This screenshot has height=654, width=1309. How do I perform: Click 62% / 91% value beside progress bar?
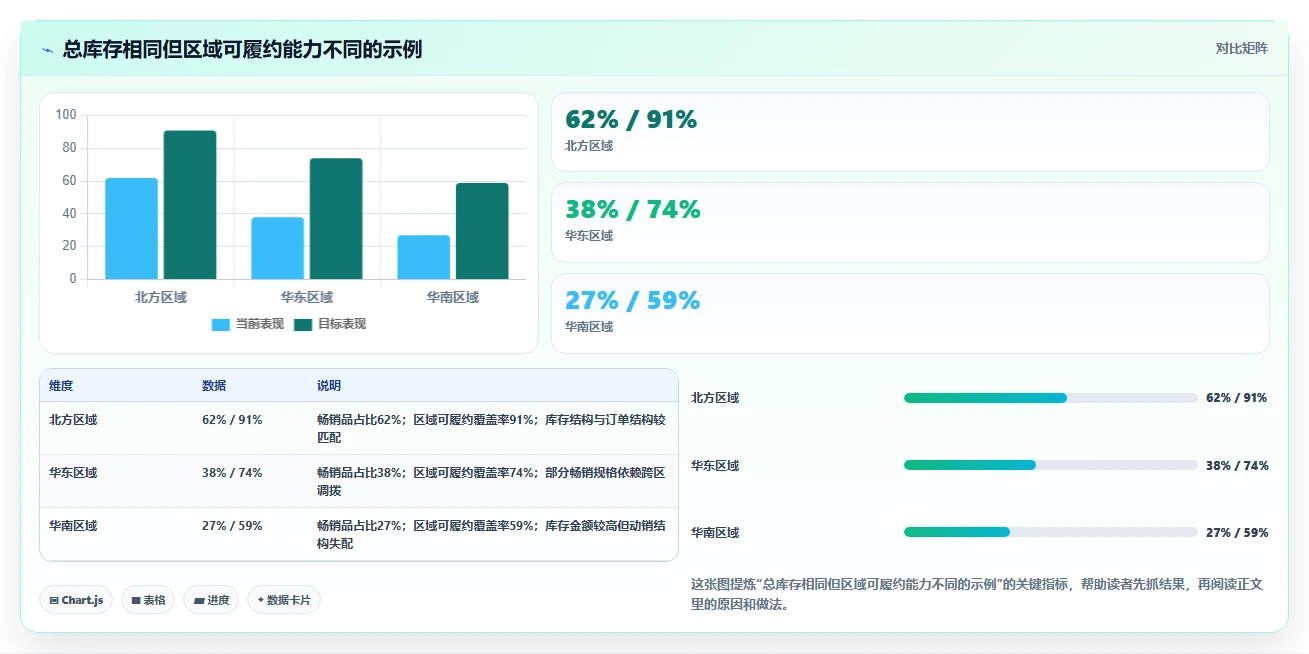(1237, 398)
